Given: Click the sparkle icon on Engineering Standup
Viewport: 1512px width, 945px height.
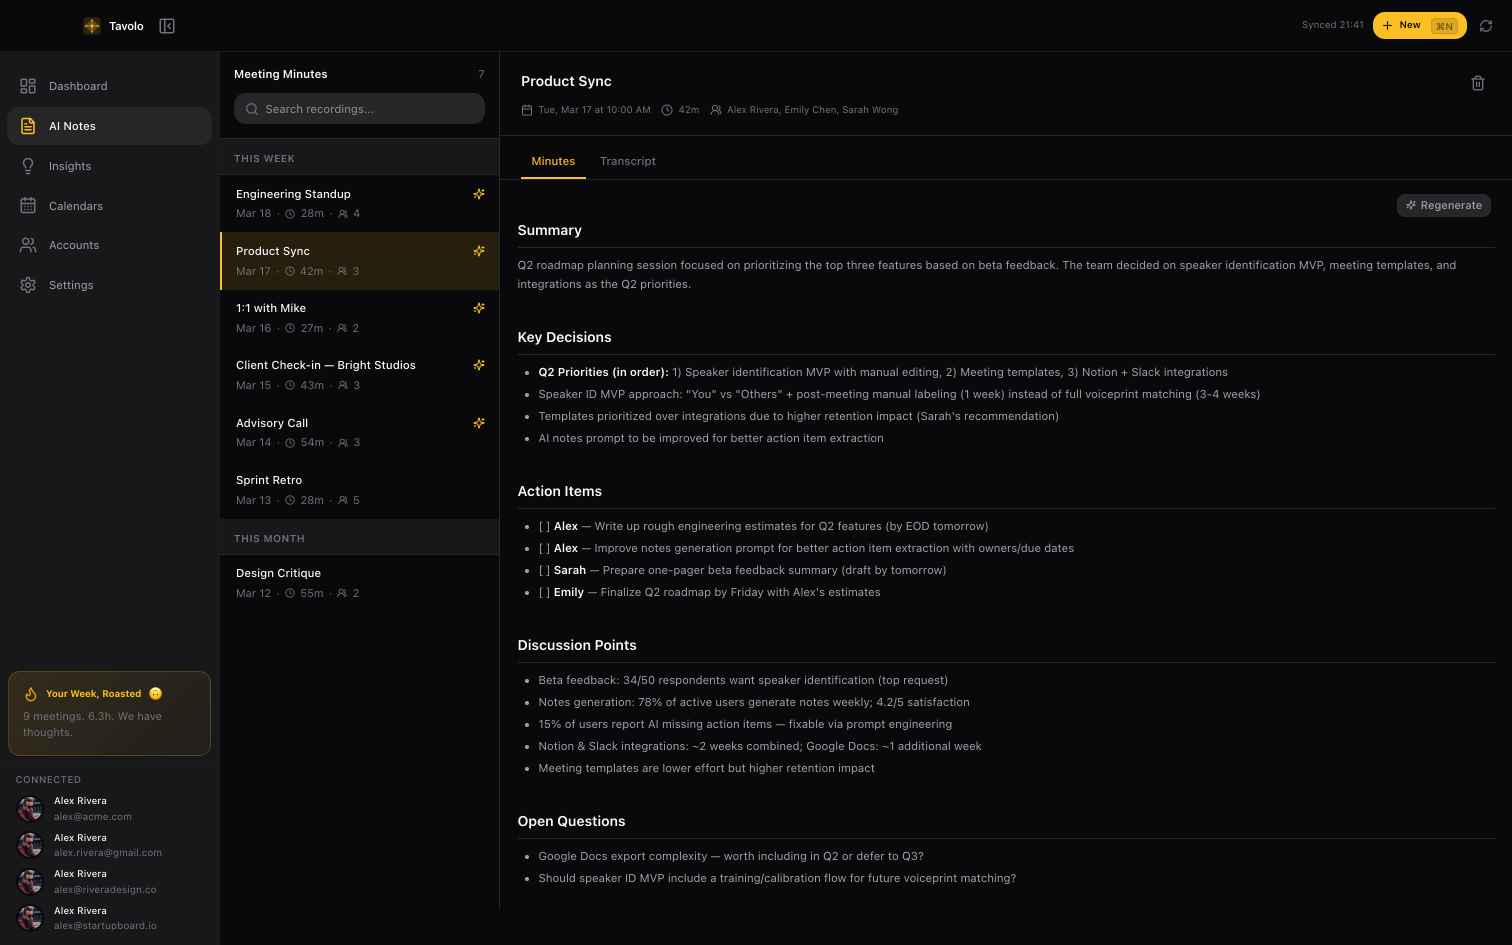Looking at the screenshot, I should click(x=479, y=194).
